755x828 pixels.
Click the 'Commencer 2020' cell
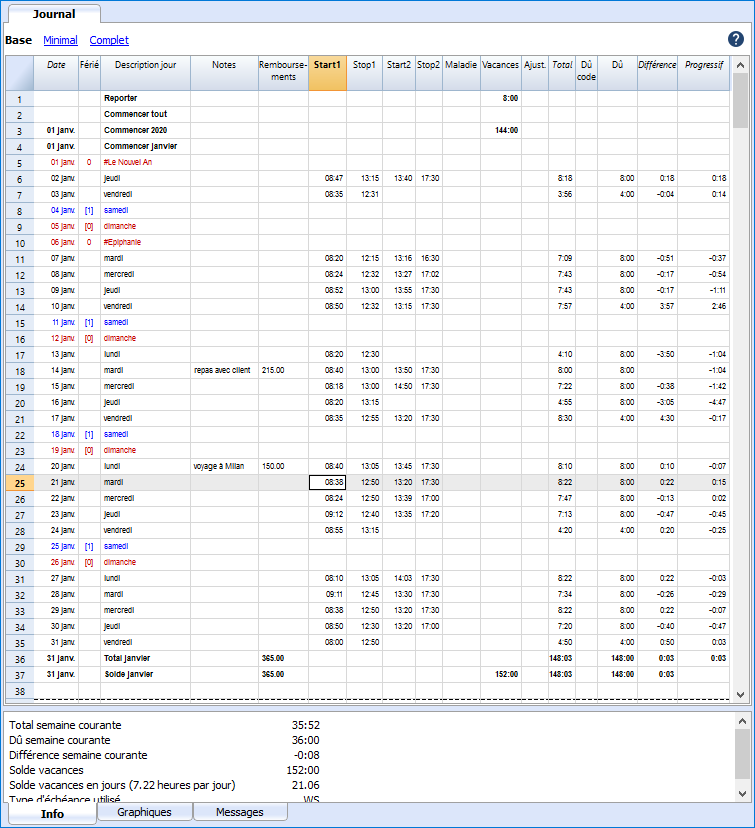145,130
